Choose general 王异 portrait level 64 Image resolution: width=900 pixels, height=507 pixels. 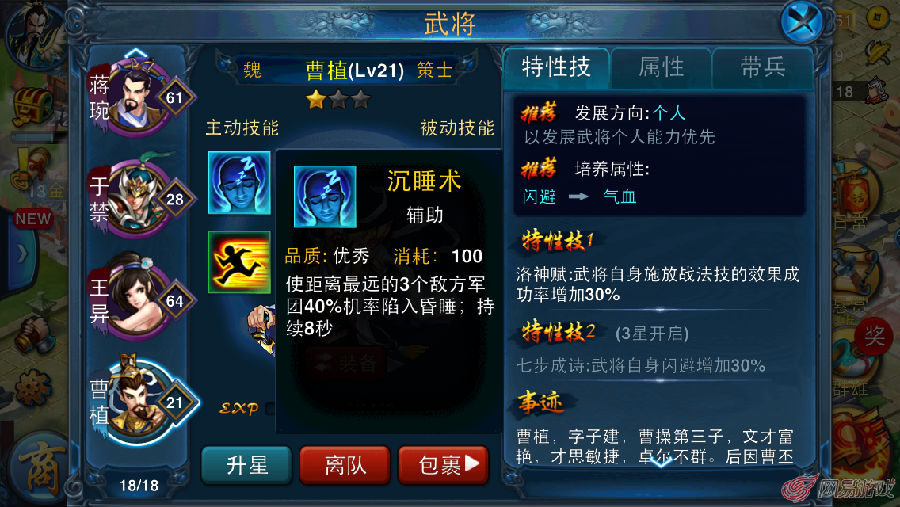click(141, 297)
